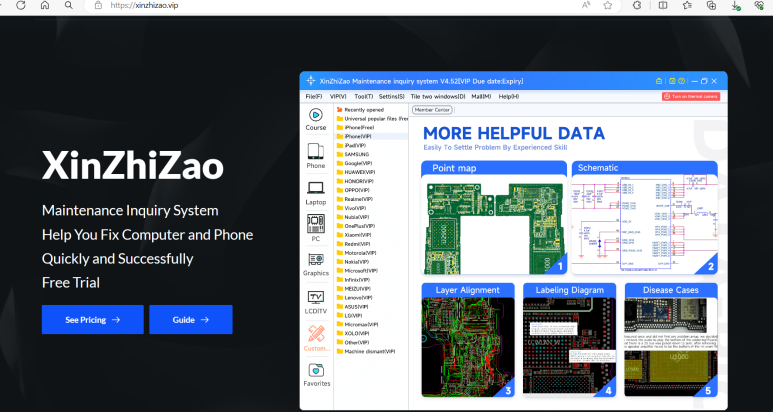Image resolution: width=773 pixels, height=412 pixels.
Task: Open browser essentials heart icon
Action: (759, 5)
